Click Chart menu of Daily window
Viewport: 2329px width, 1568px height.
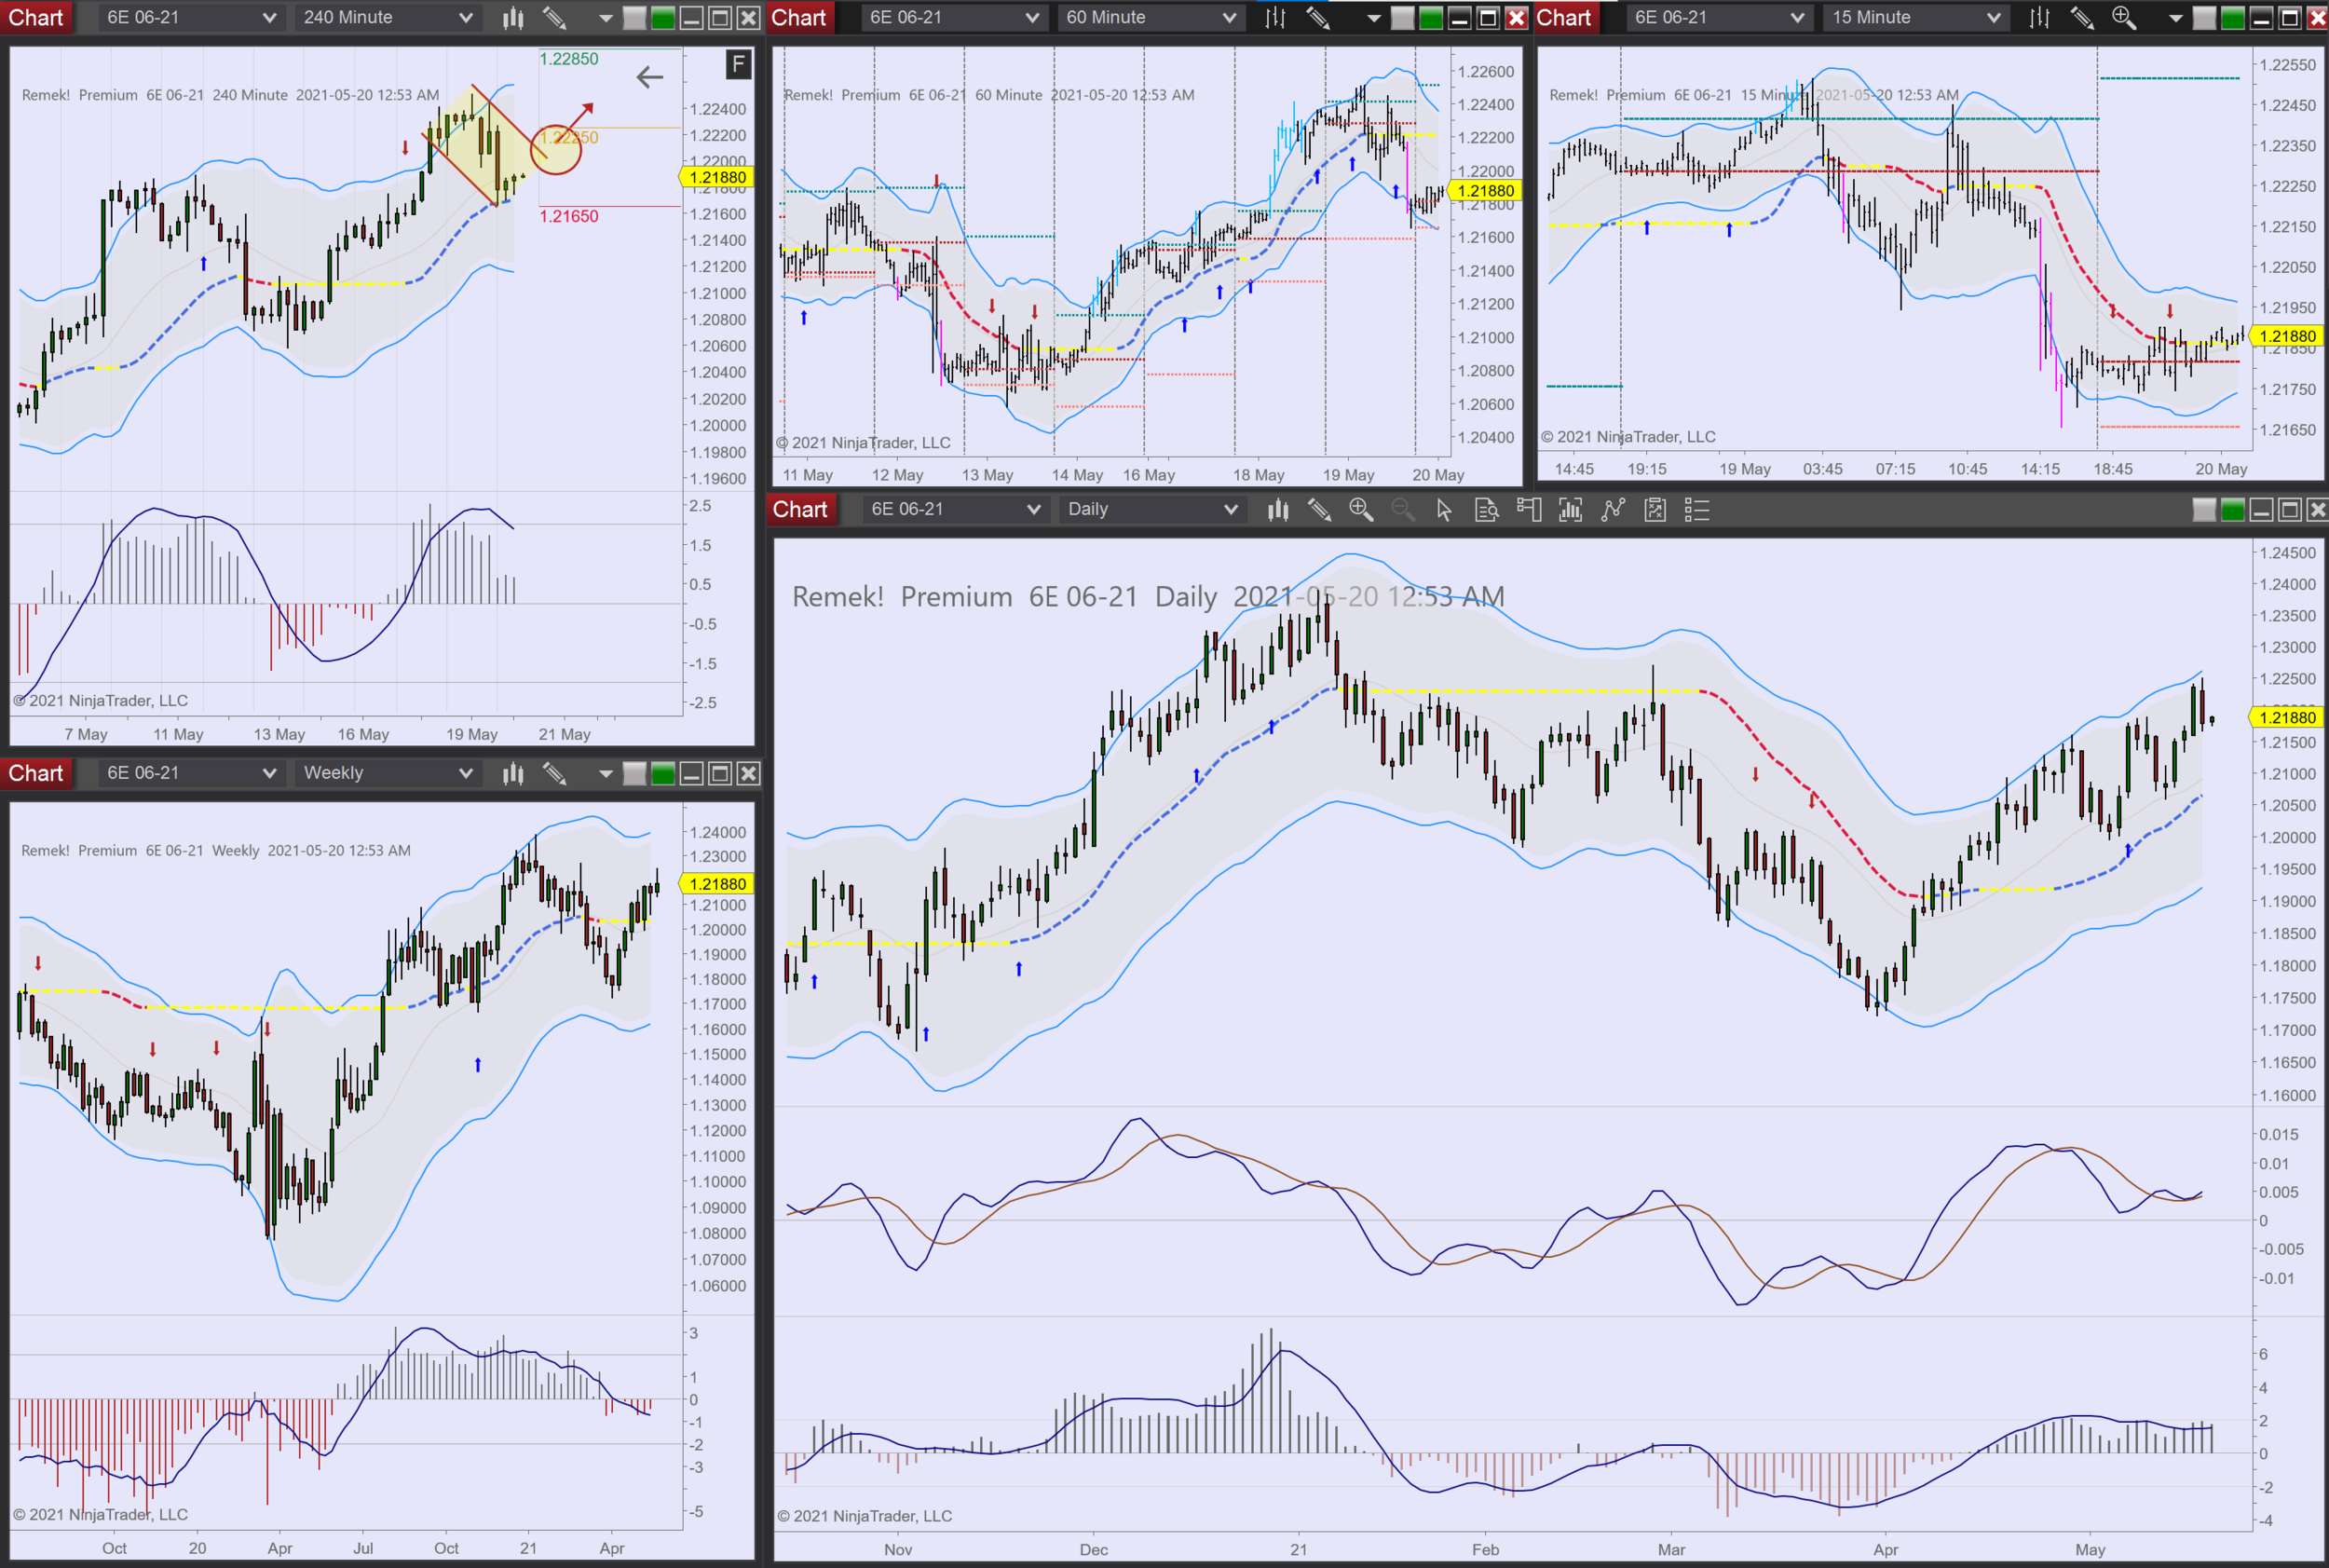(800, 510)
